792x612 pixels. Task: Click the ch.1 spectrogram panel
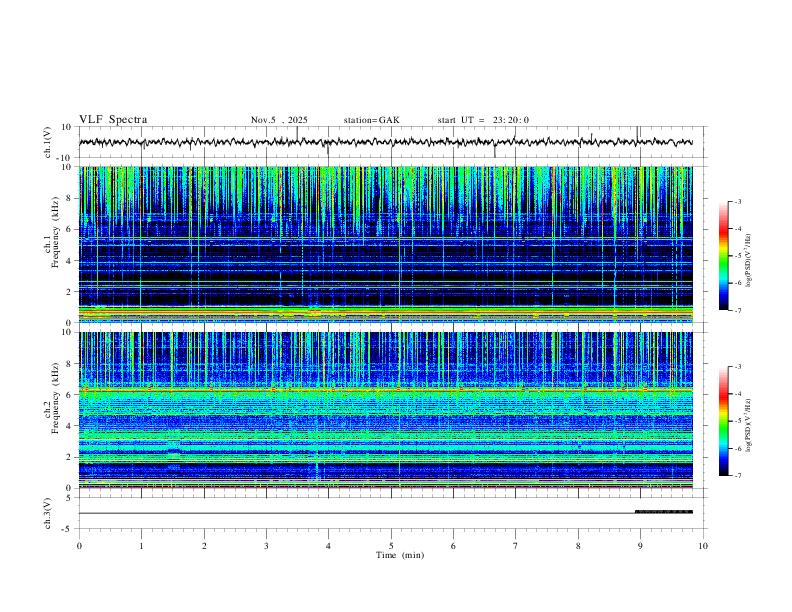385,244
